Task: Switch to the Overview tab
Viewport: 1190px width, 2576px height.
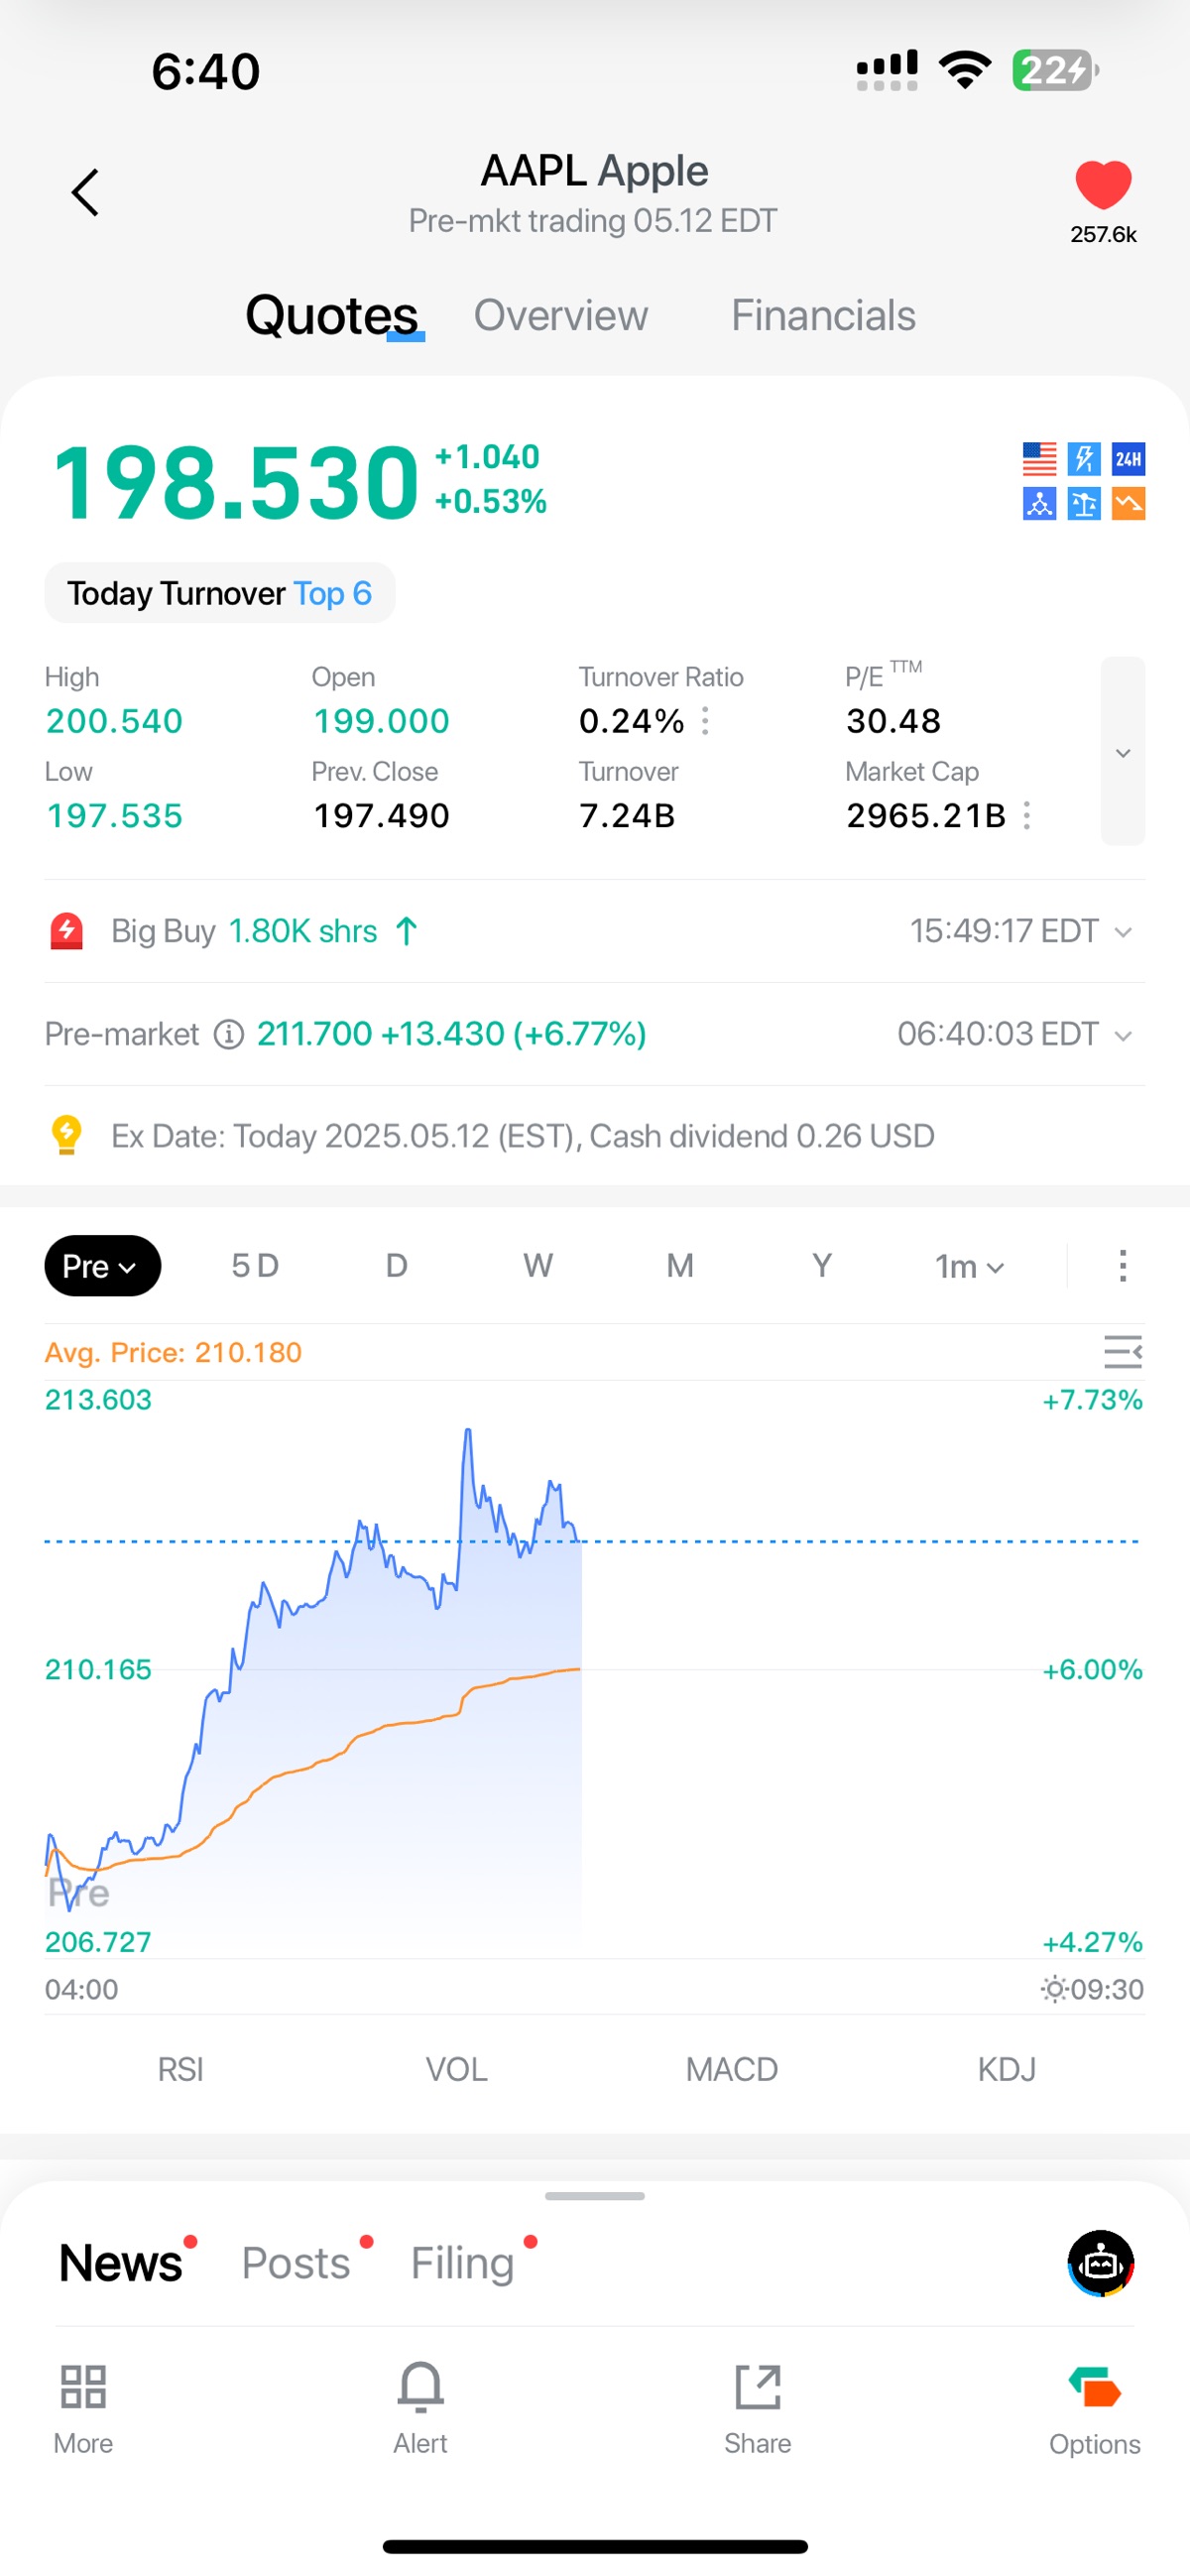Action: (560, 316)
